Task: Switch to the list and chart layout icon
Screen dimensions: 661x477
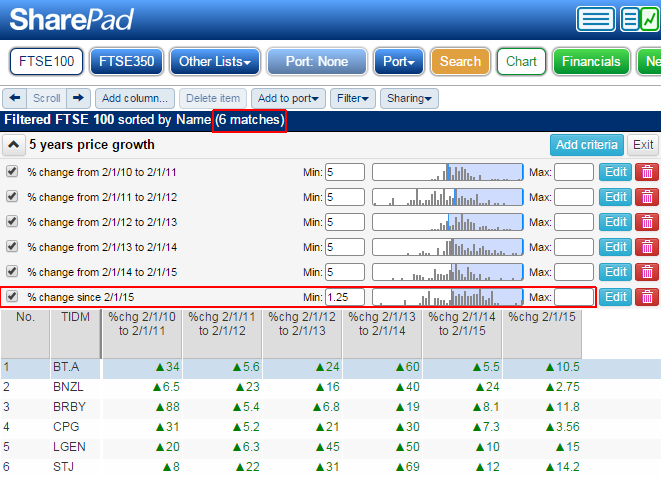Action: 640,19
